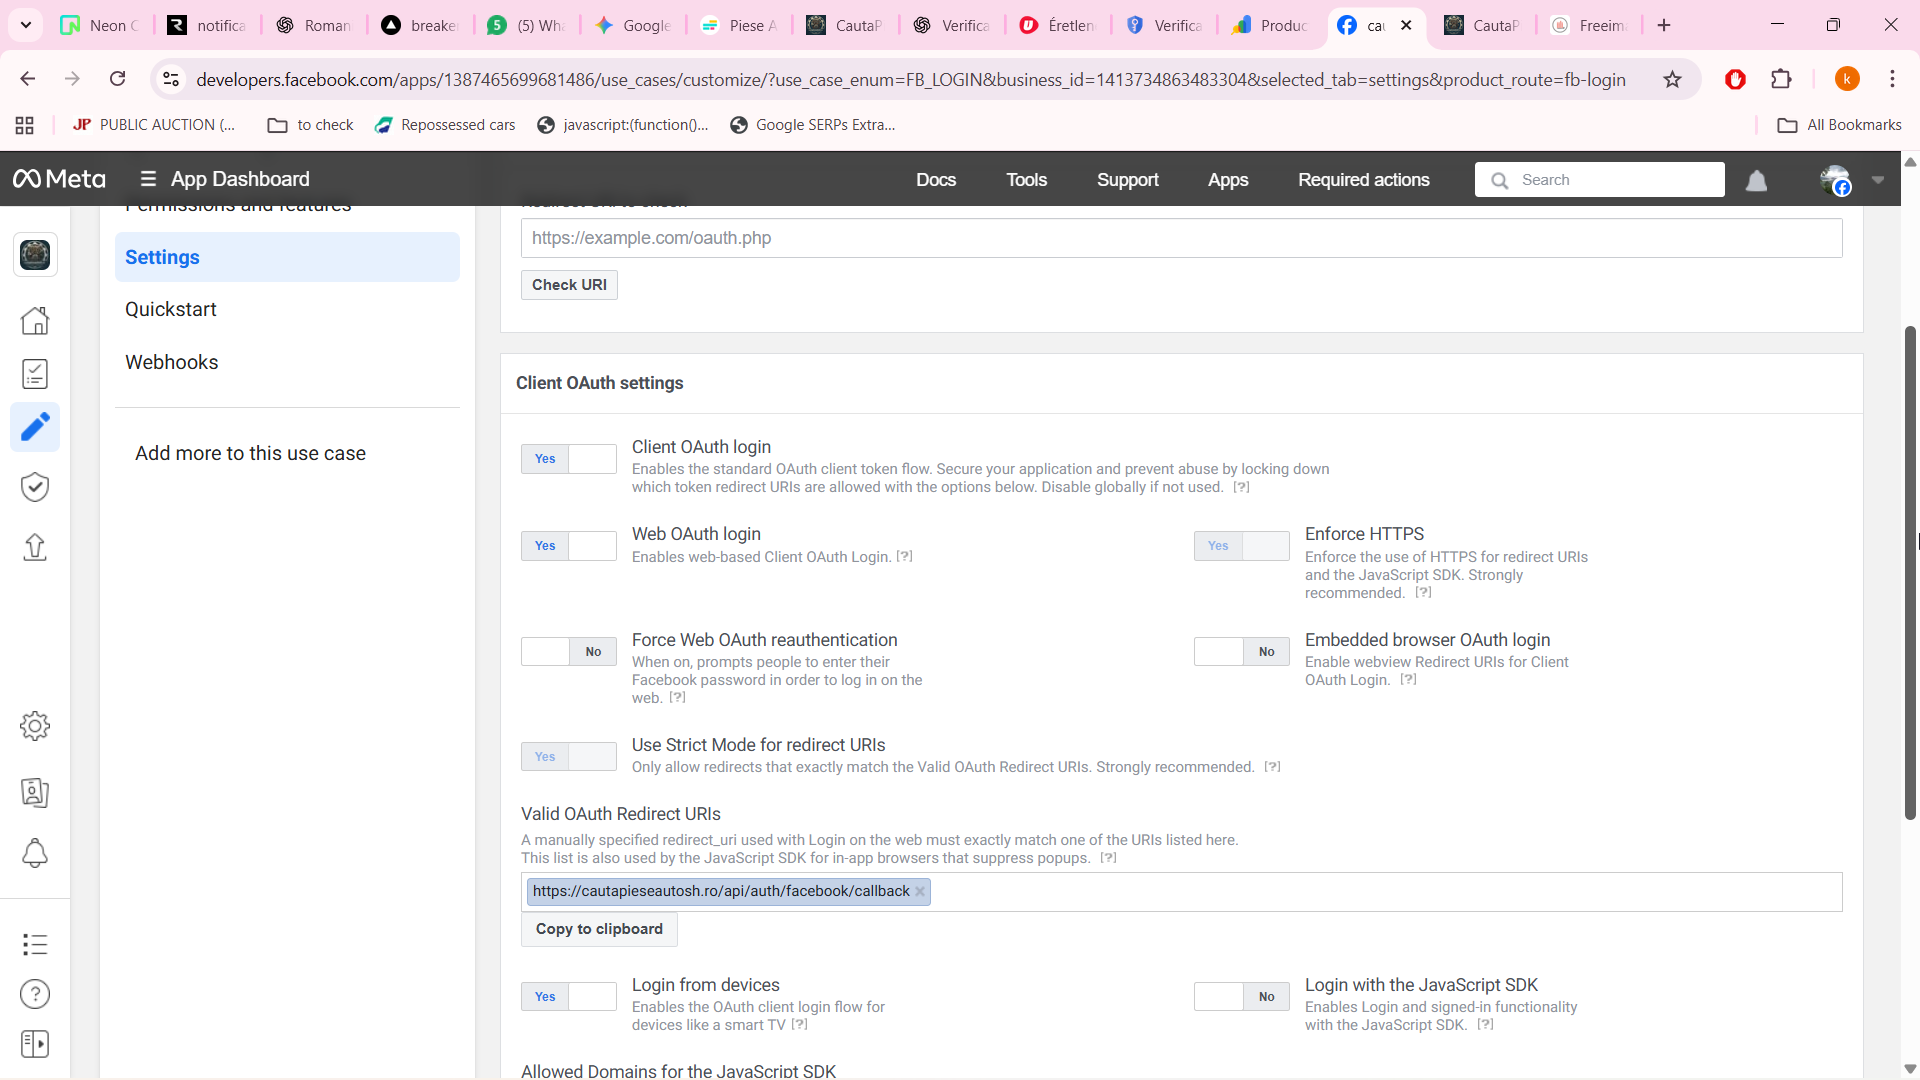Screen dimensions: 1920x1080
Task: Toggle Force Web OAuth reauthentication switch
Action: pyautogui.click(x=568, y=652)
